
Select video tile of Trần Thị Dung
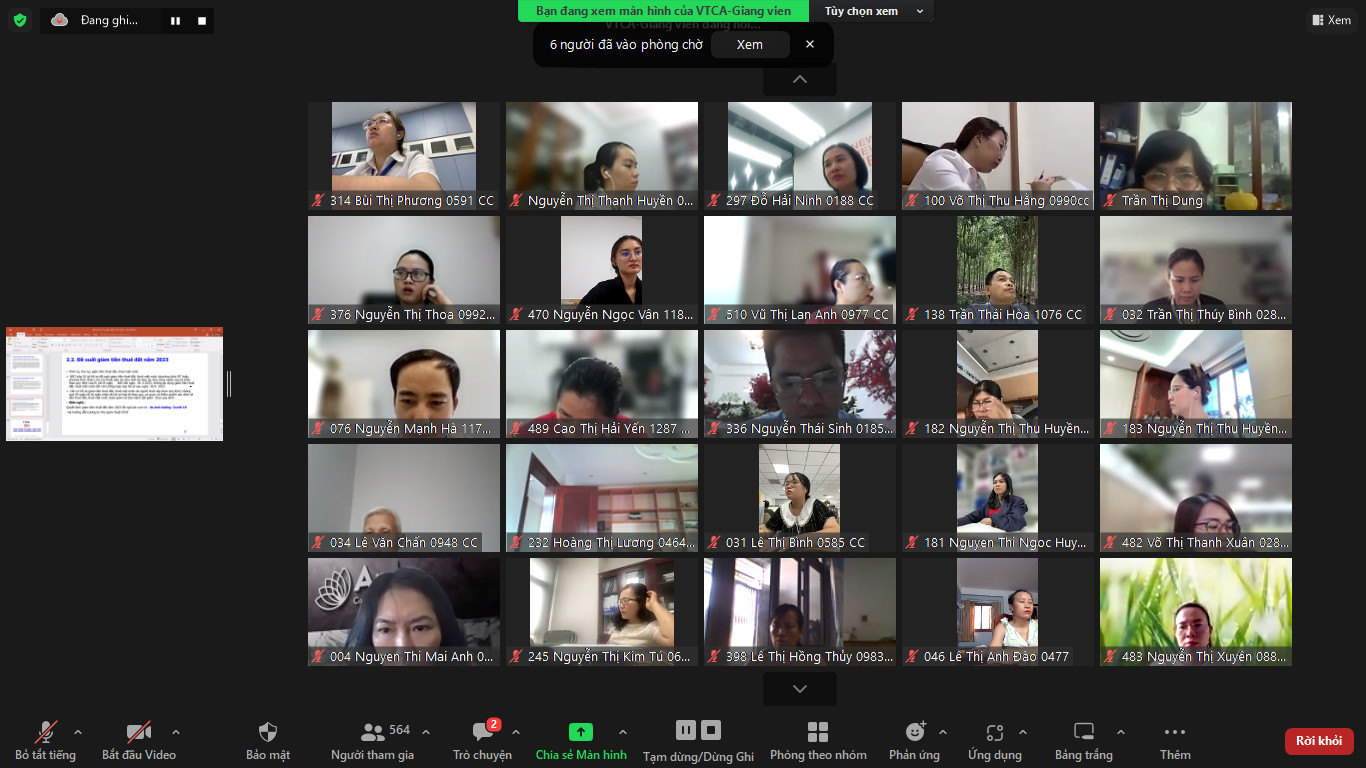[x=1196, y=156]
